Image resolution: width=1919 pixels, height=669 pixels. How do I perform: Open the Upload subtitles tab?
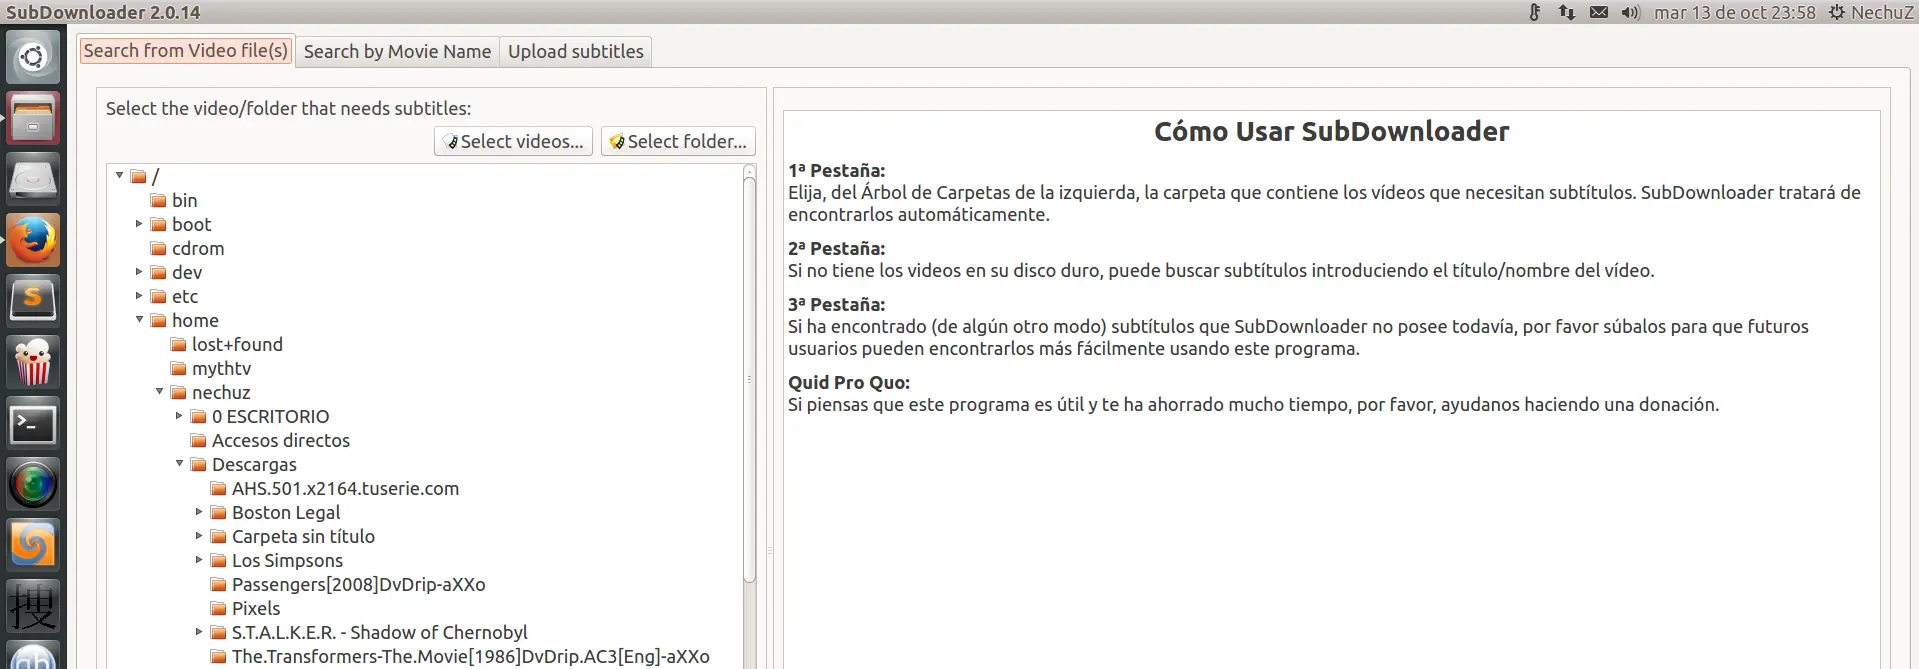[x=576, y=52]
